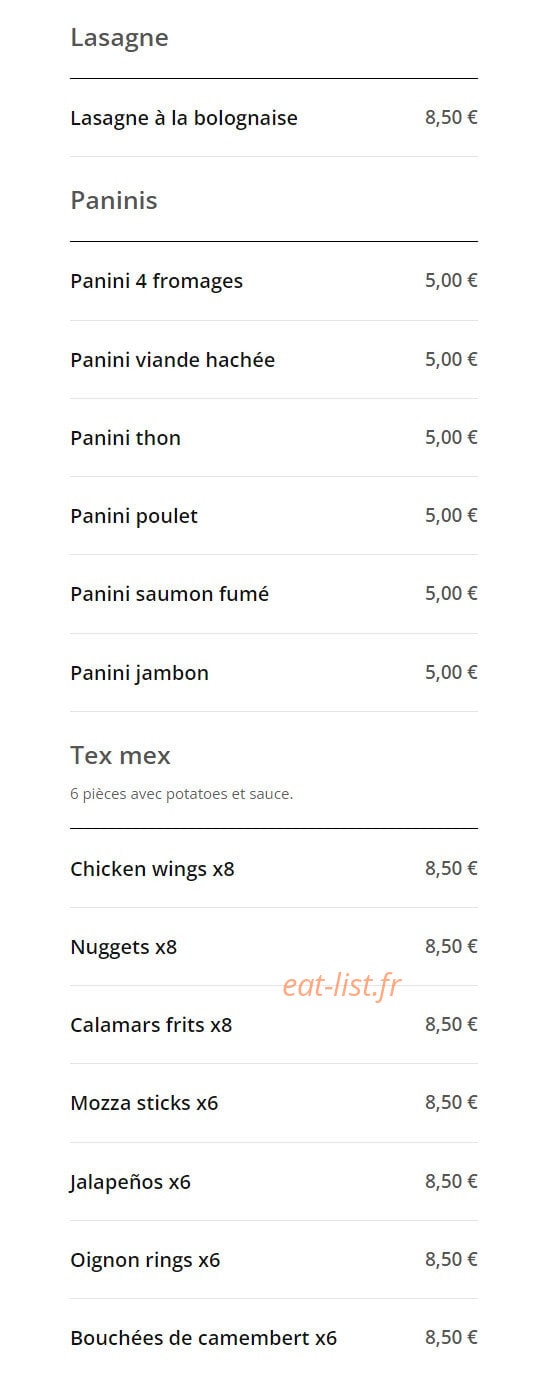Click the Lasagne section heading
Viewport: 552px width, 1374px height.
tap(119, 38)
